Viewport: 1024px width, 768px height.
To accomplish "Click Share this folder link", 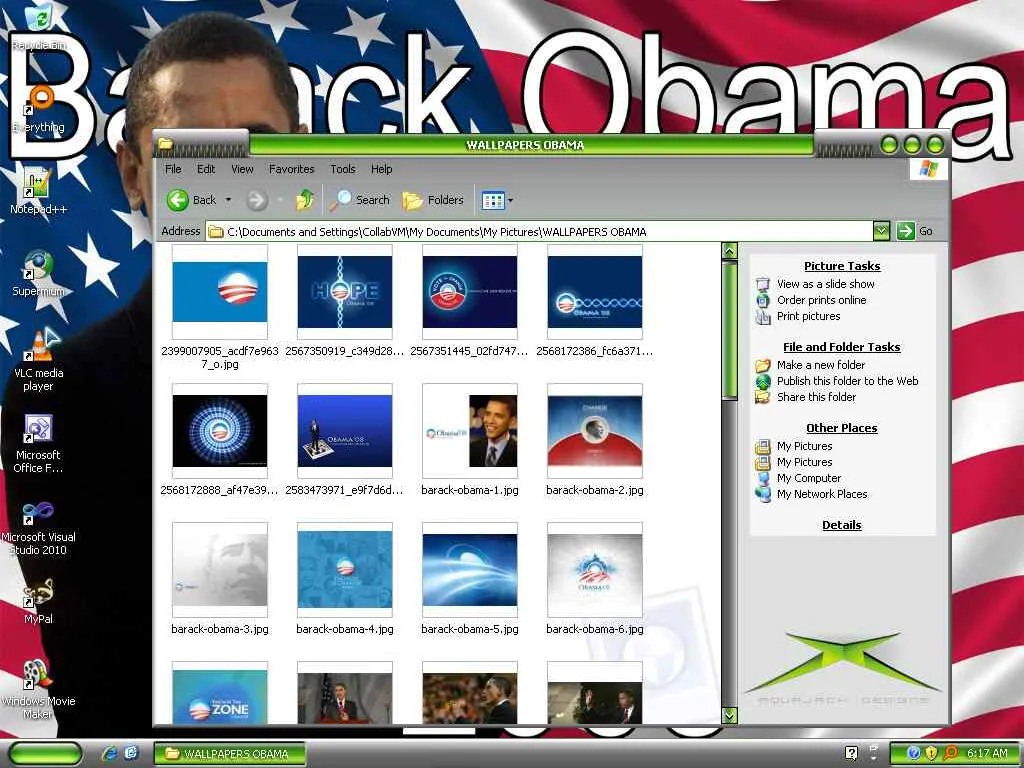I will pos(816,397).
